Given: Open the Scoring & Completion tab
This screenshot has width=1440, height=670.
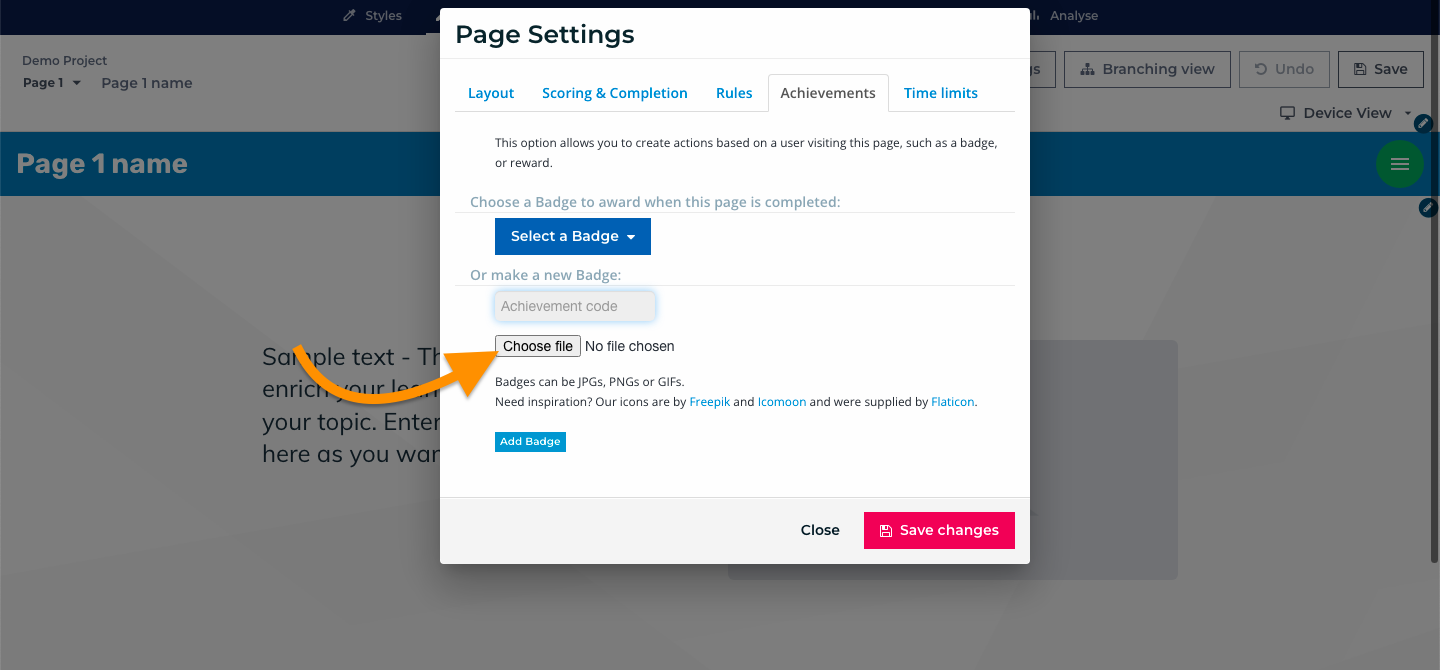Looking at the screenshot, I should (615, 93).
